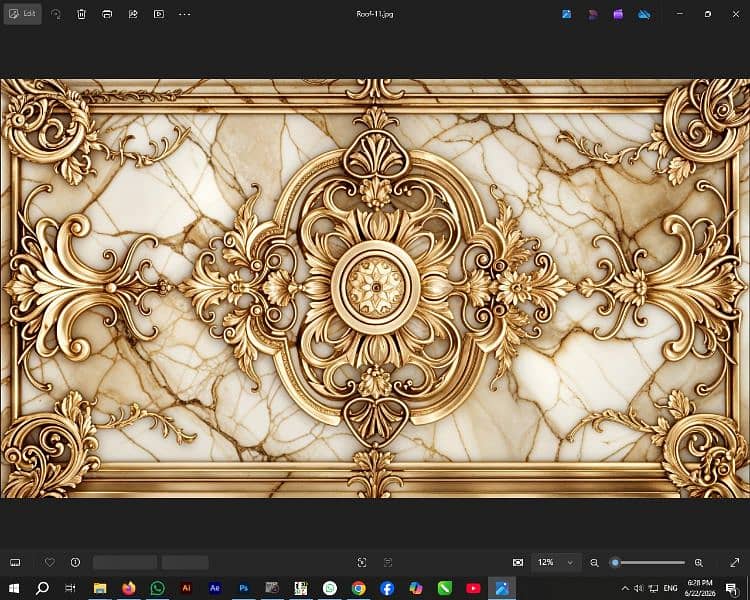Enter full screen with the expand arrows icon
This screenshot has height=600, width=750.
(x=735, y=563)
